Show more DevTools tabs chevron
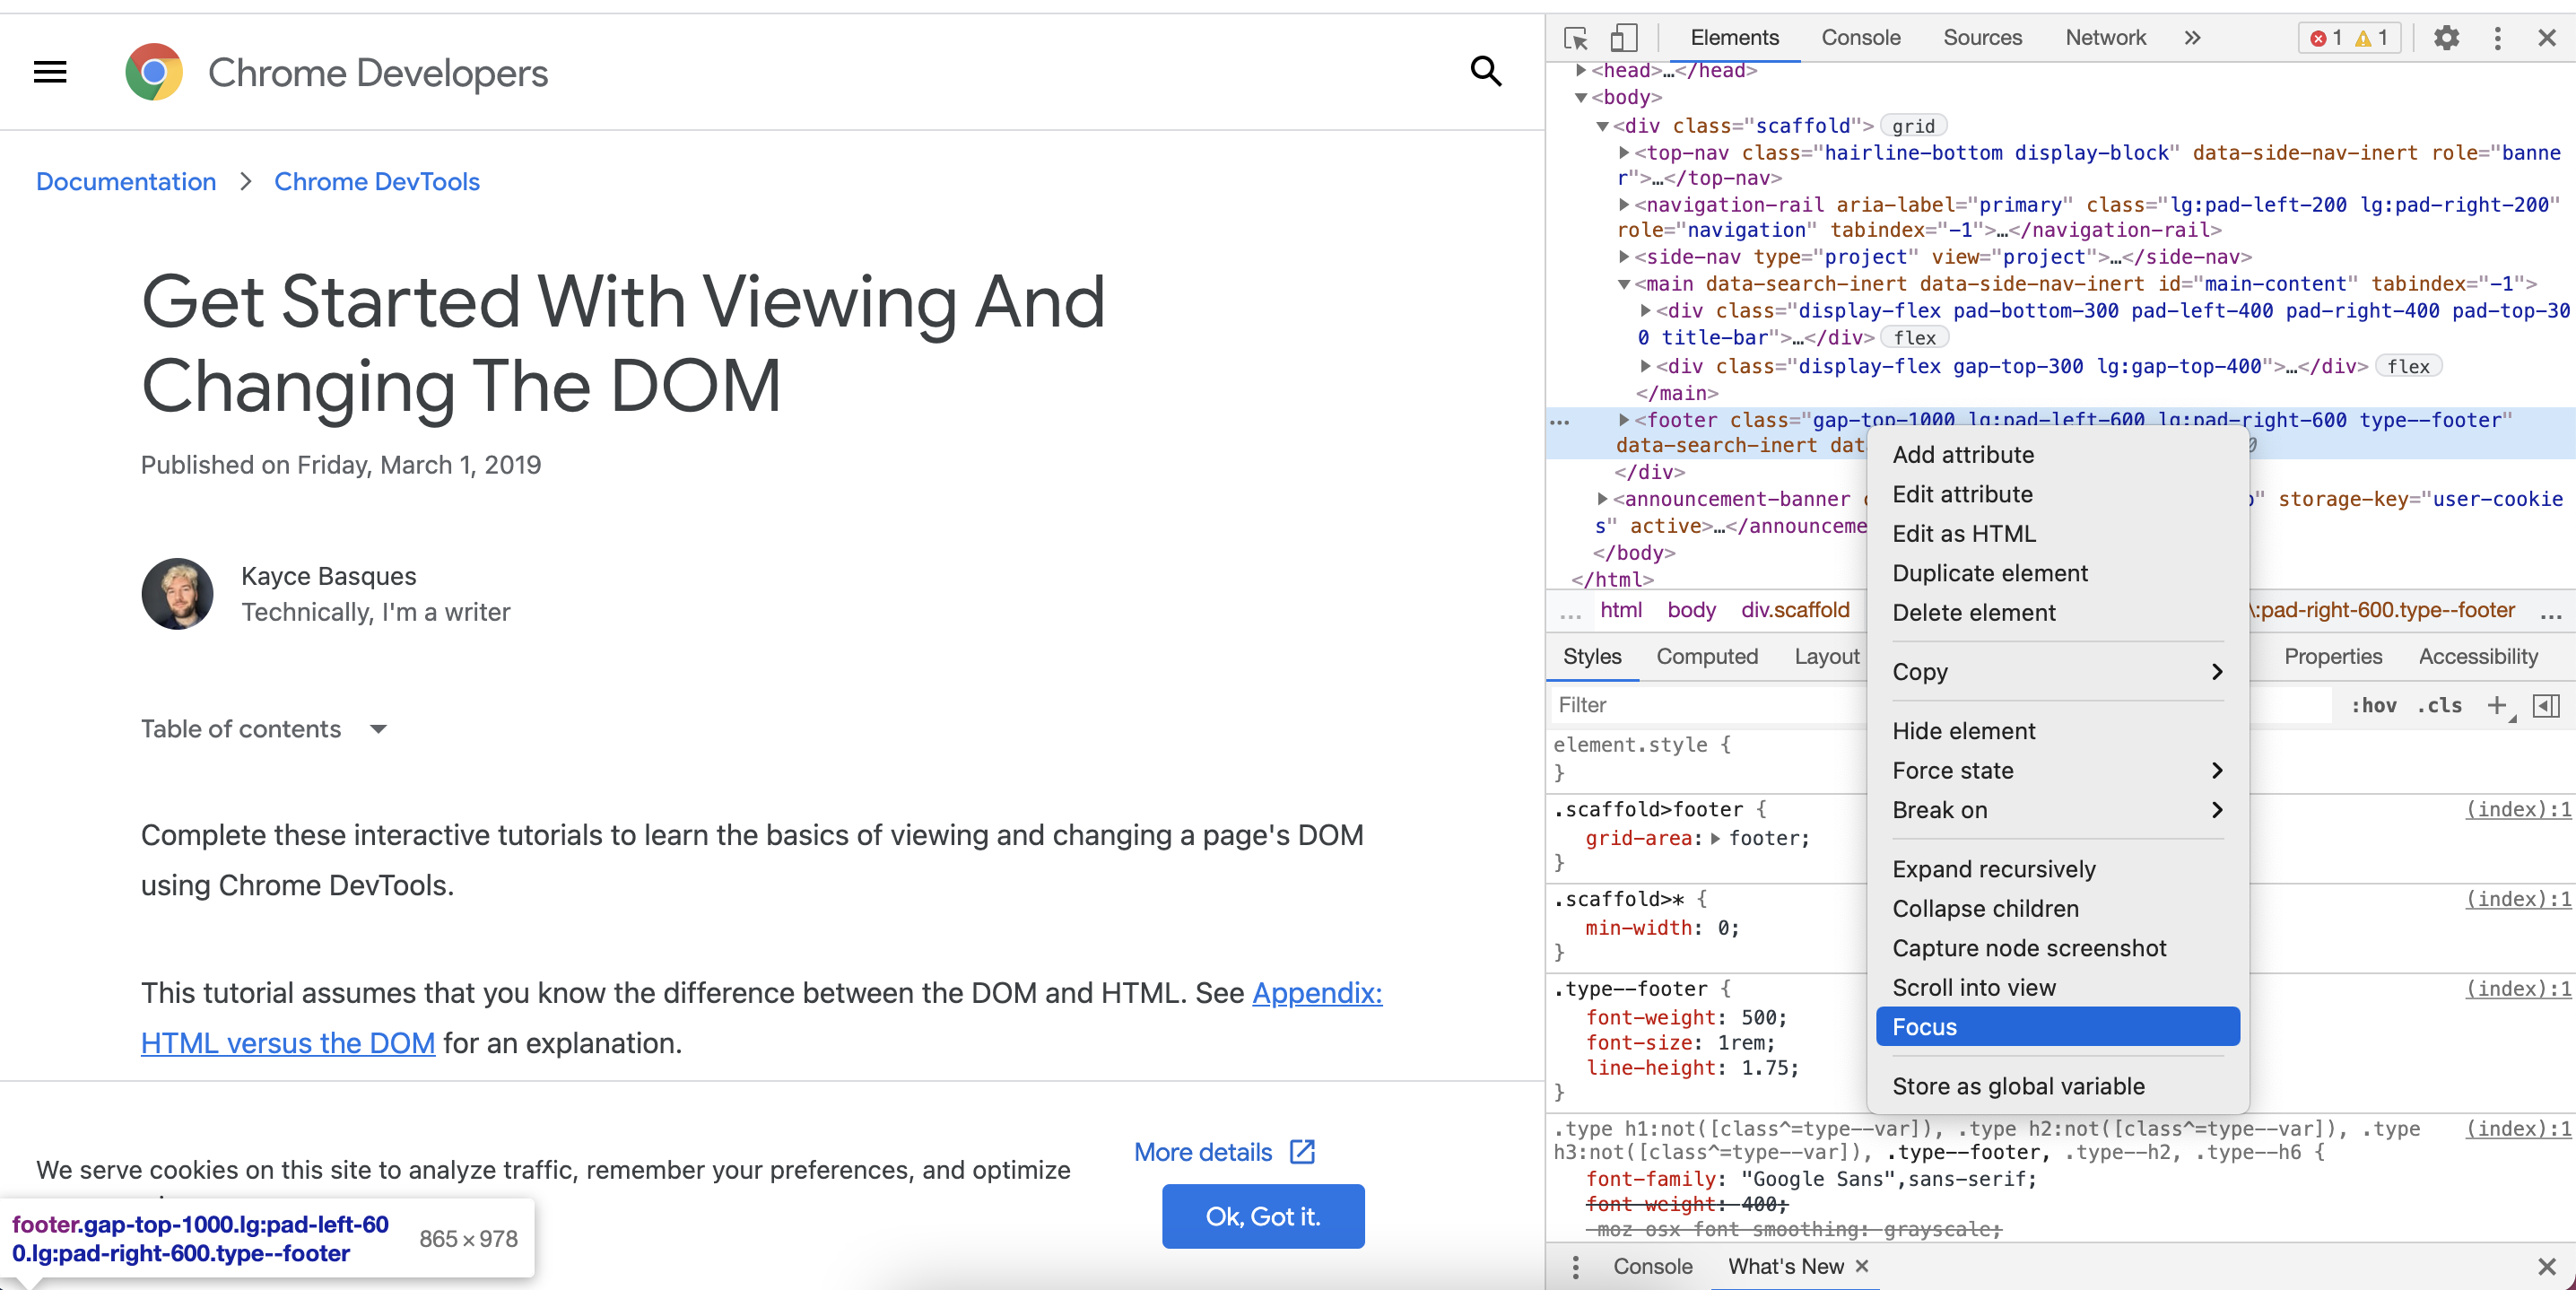 pos(2191,38)
